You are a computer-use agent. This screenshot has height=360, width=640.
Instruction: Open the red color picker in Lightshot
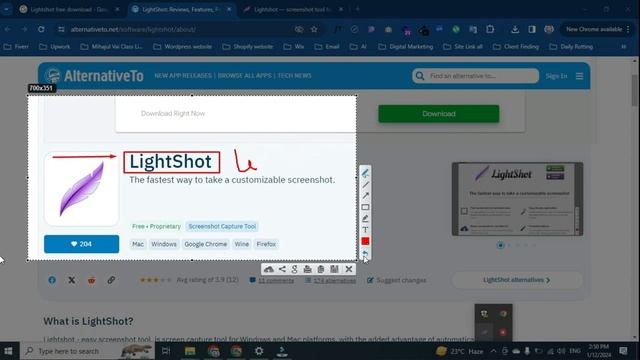coord(365,241)
